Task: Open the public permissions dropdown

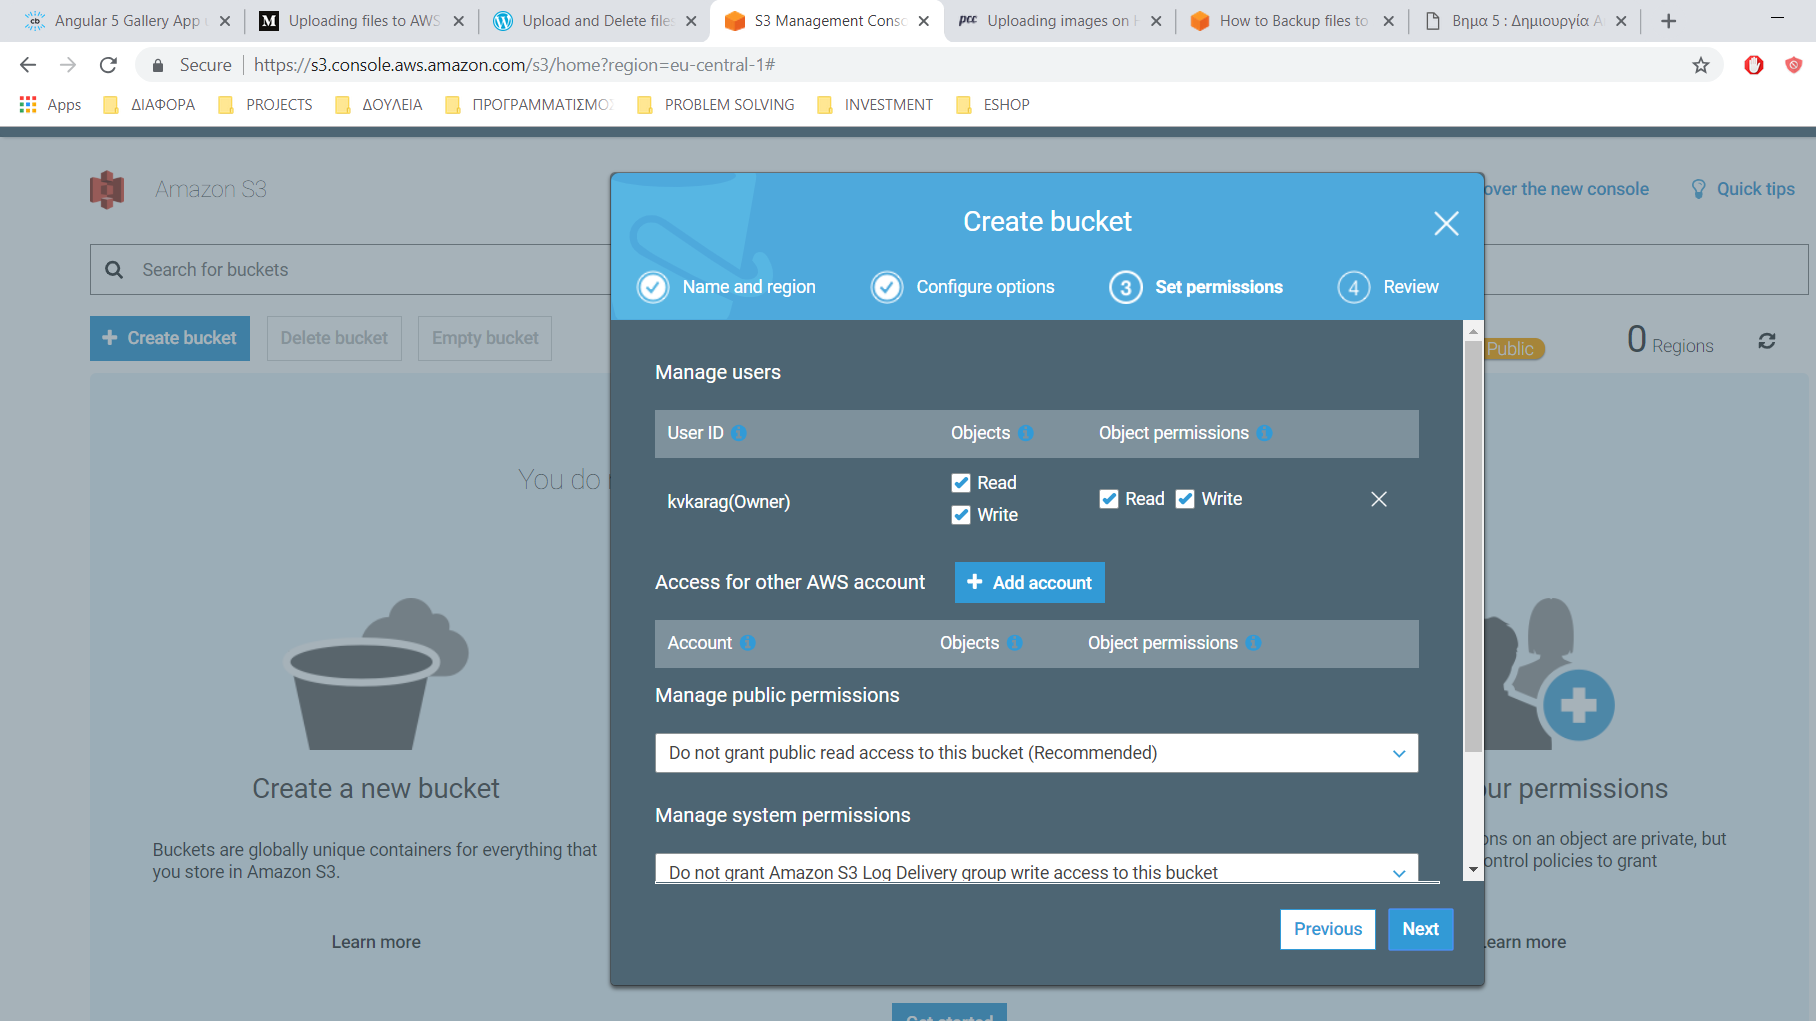Action: (x=1037, y=753)
